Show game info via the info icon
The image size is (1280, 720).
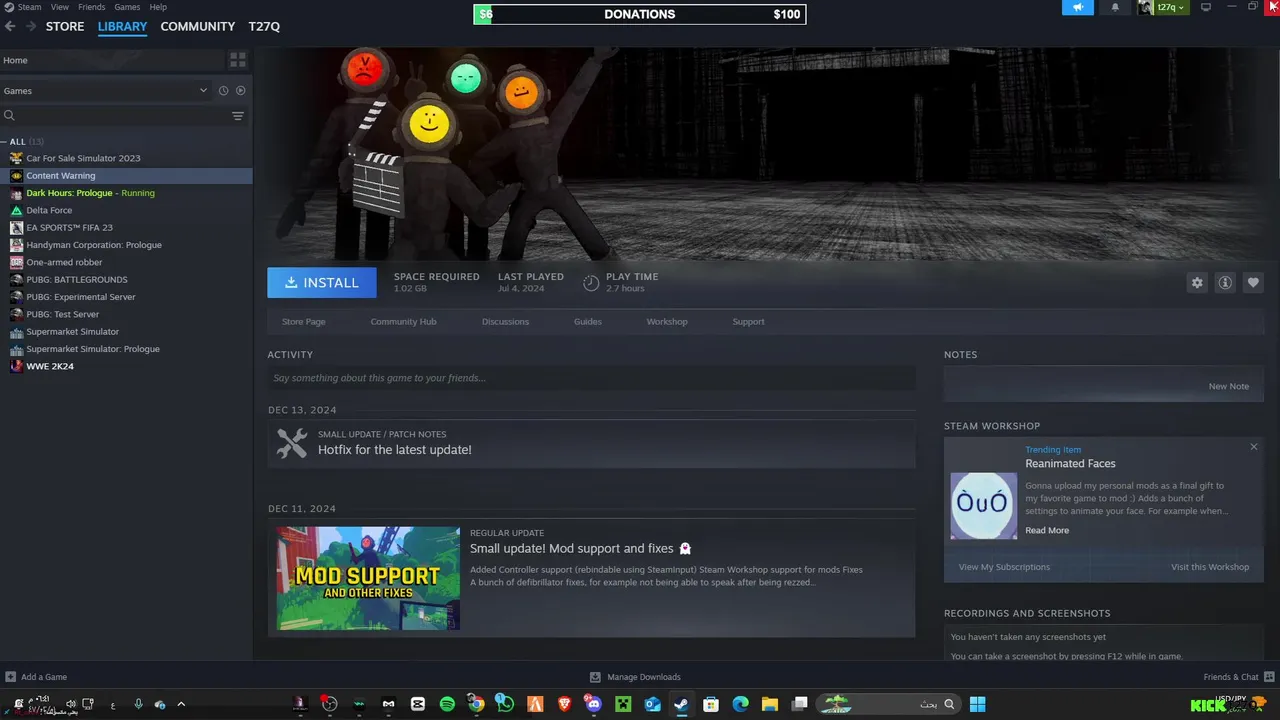coord(1225,283)
